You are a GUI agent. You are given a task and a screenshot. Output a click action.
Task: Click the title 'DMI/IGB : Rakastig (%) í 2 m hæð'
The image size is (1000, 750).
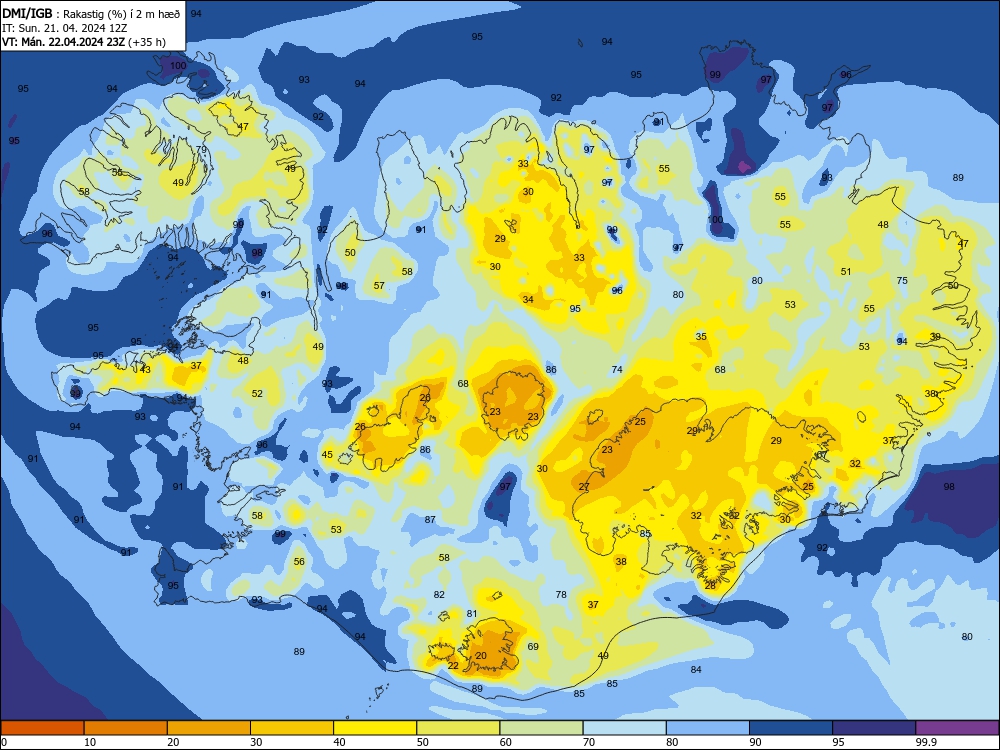pos(91,13)
